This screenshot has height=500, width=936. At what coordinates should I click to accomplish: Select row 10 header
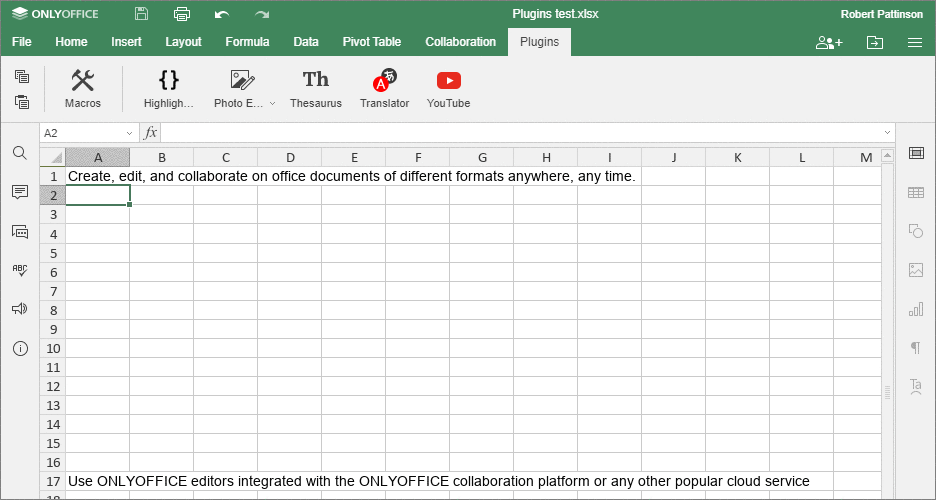[53, 348]
